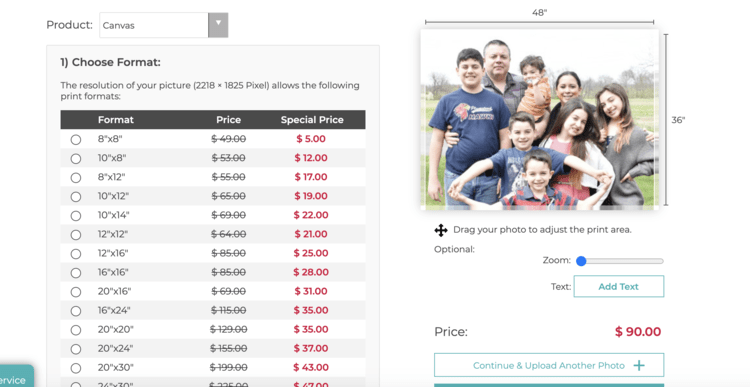The image size is (750, 387).
Task: Click the Format column header
Action: [116, 120]
